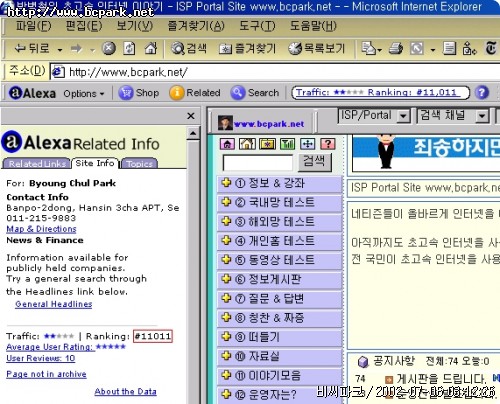Click the Edit document toolbar icon
This screenshot has height=404, width=500.
pyautogui.click(x=449, y=48)
